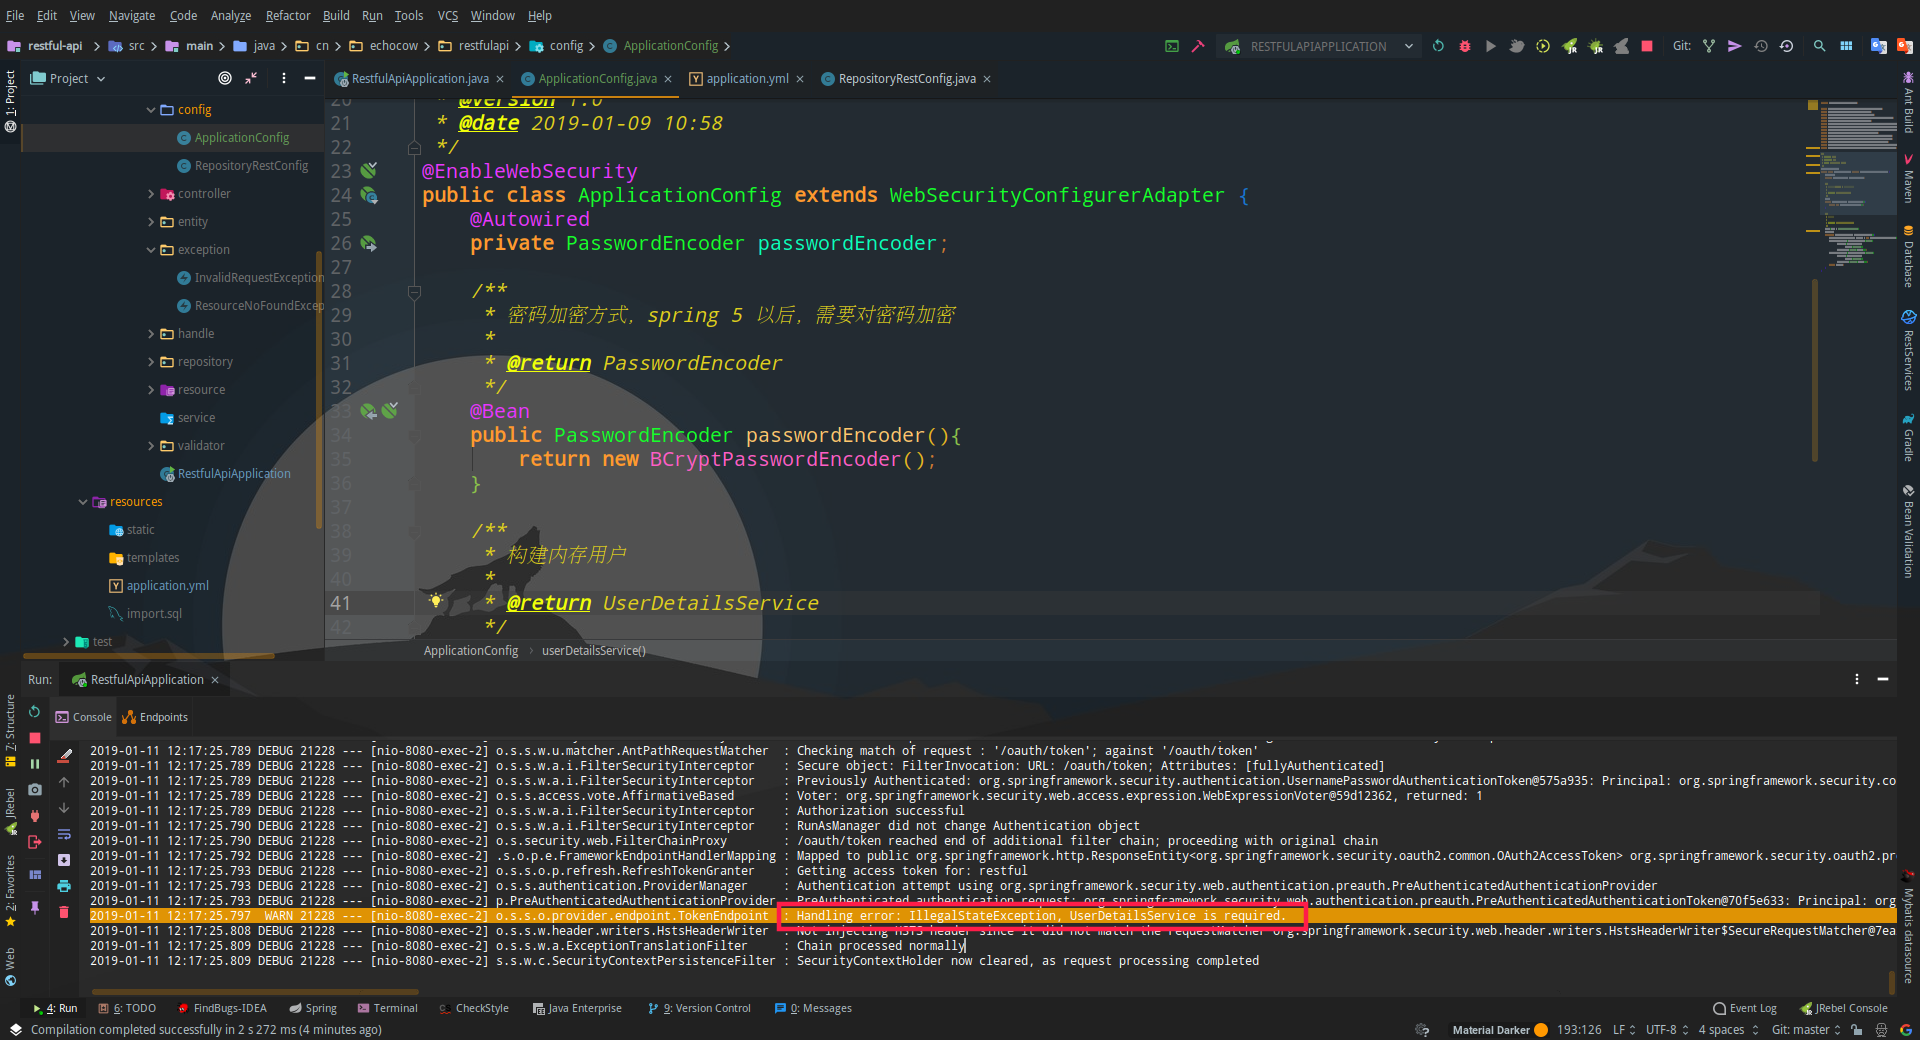
Task: Open the Endpoints tab in Run panel
Action: tap(155, 717)
